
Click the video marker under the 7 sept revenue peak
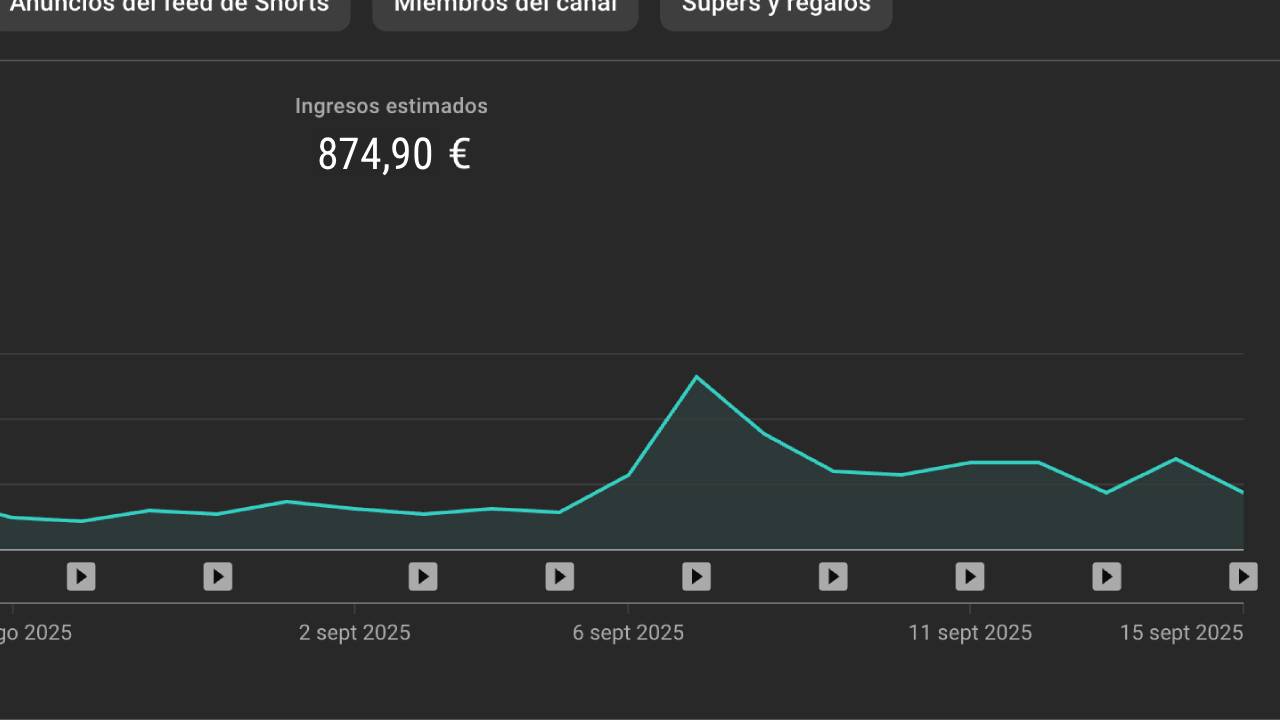696,577
